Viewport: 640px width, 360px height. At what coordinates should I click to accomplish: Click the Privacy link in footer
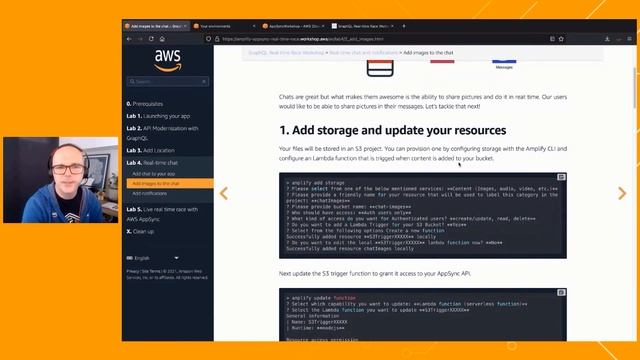(132, 271)
